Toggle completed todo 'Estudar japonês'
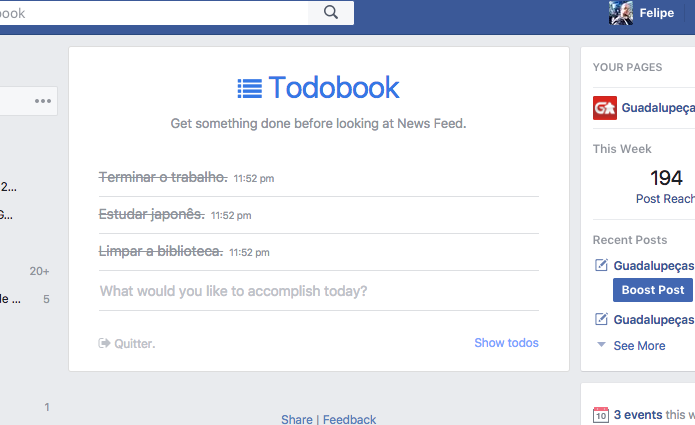Image resolution: width=695 pixels, height=425 pixels. point(152,214)
